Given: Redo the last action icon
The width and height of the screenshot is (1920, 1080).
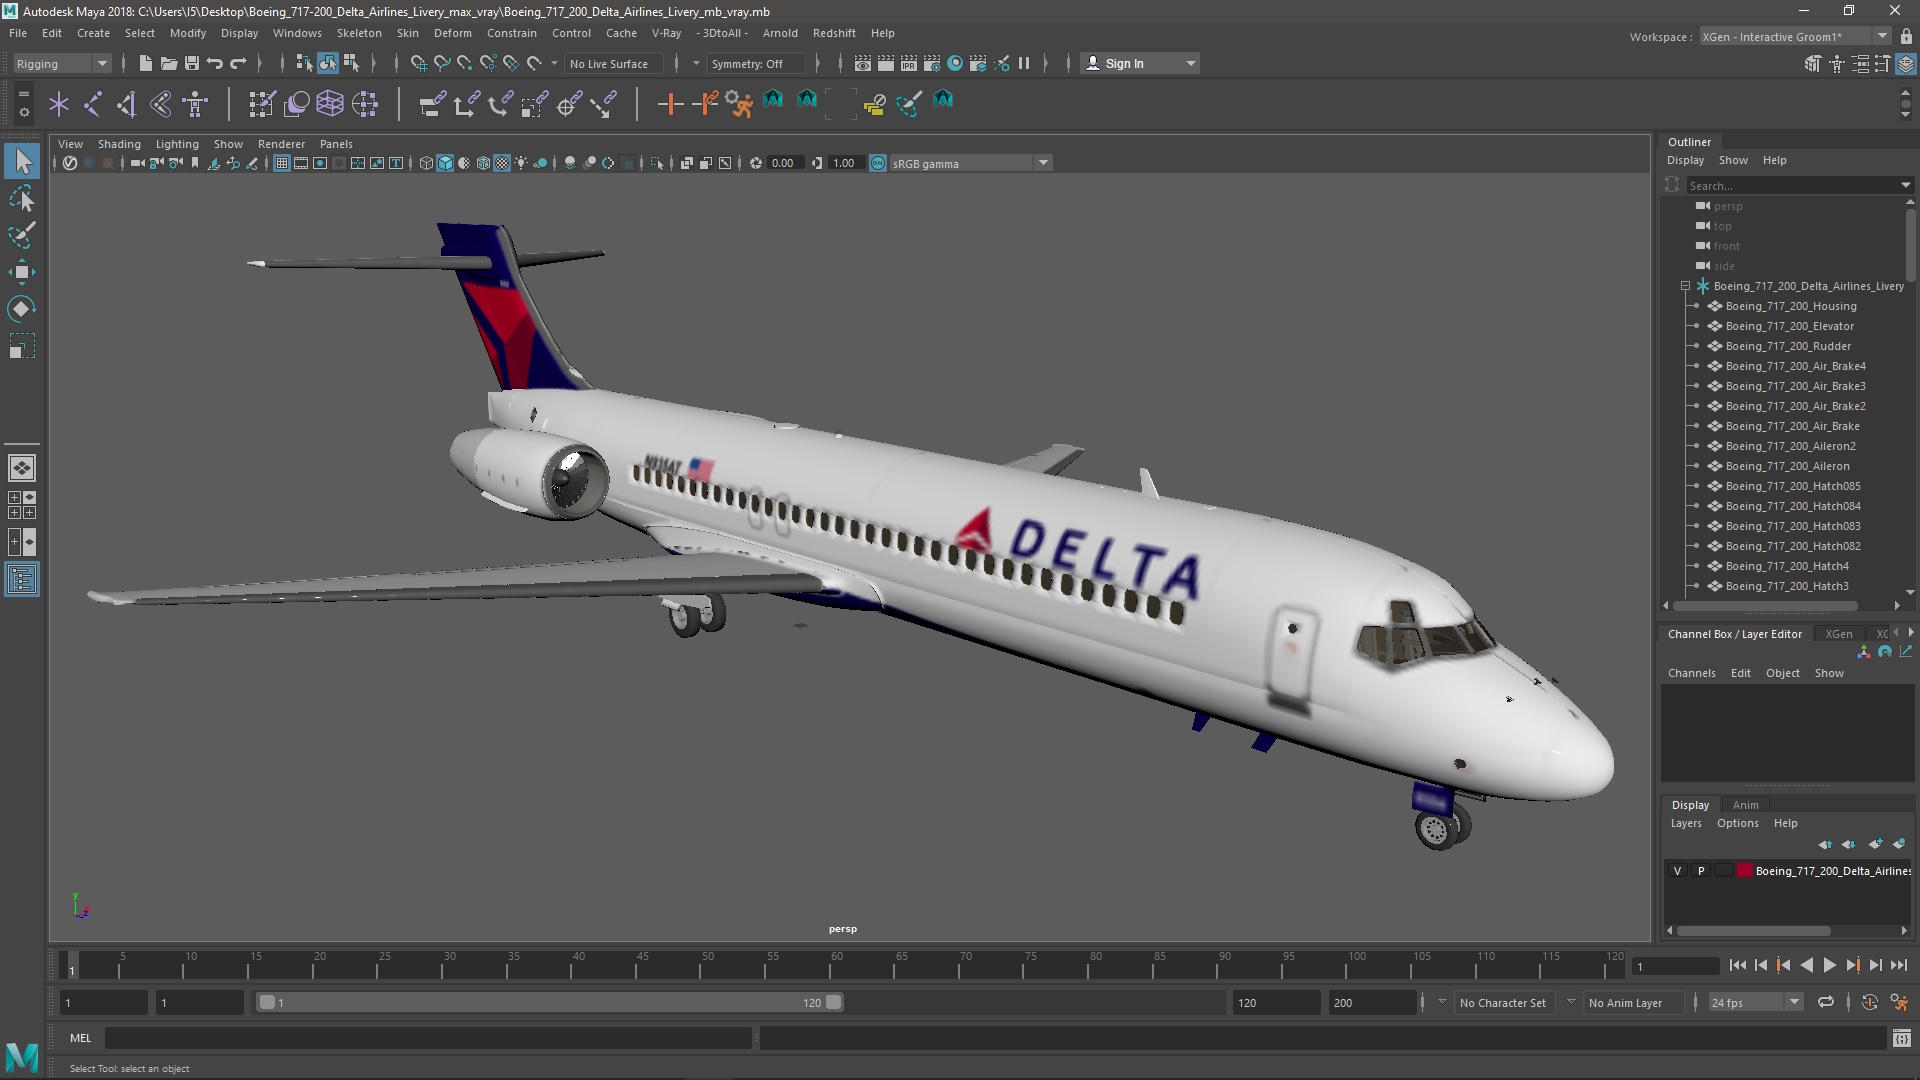Looking at the screenshot, I should point(238,63).
